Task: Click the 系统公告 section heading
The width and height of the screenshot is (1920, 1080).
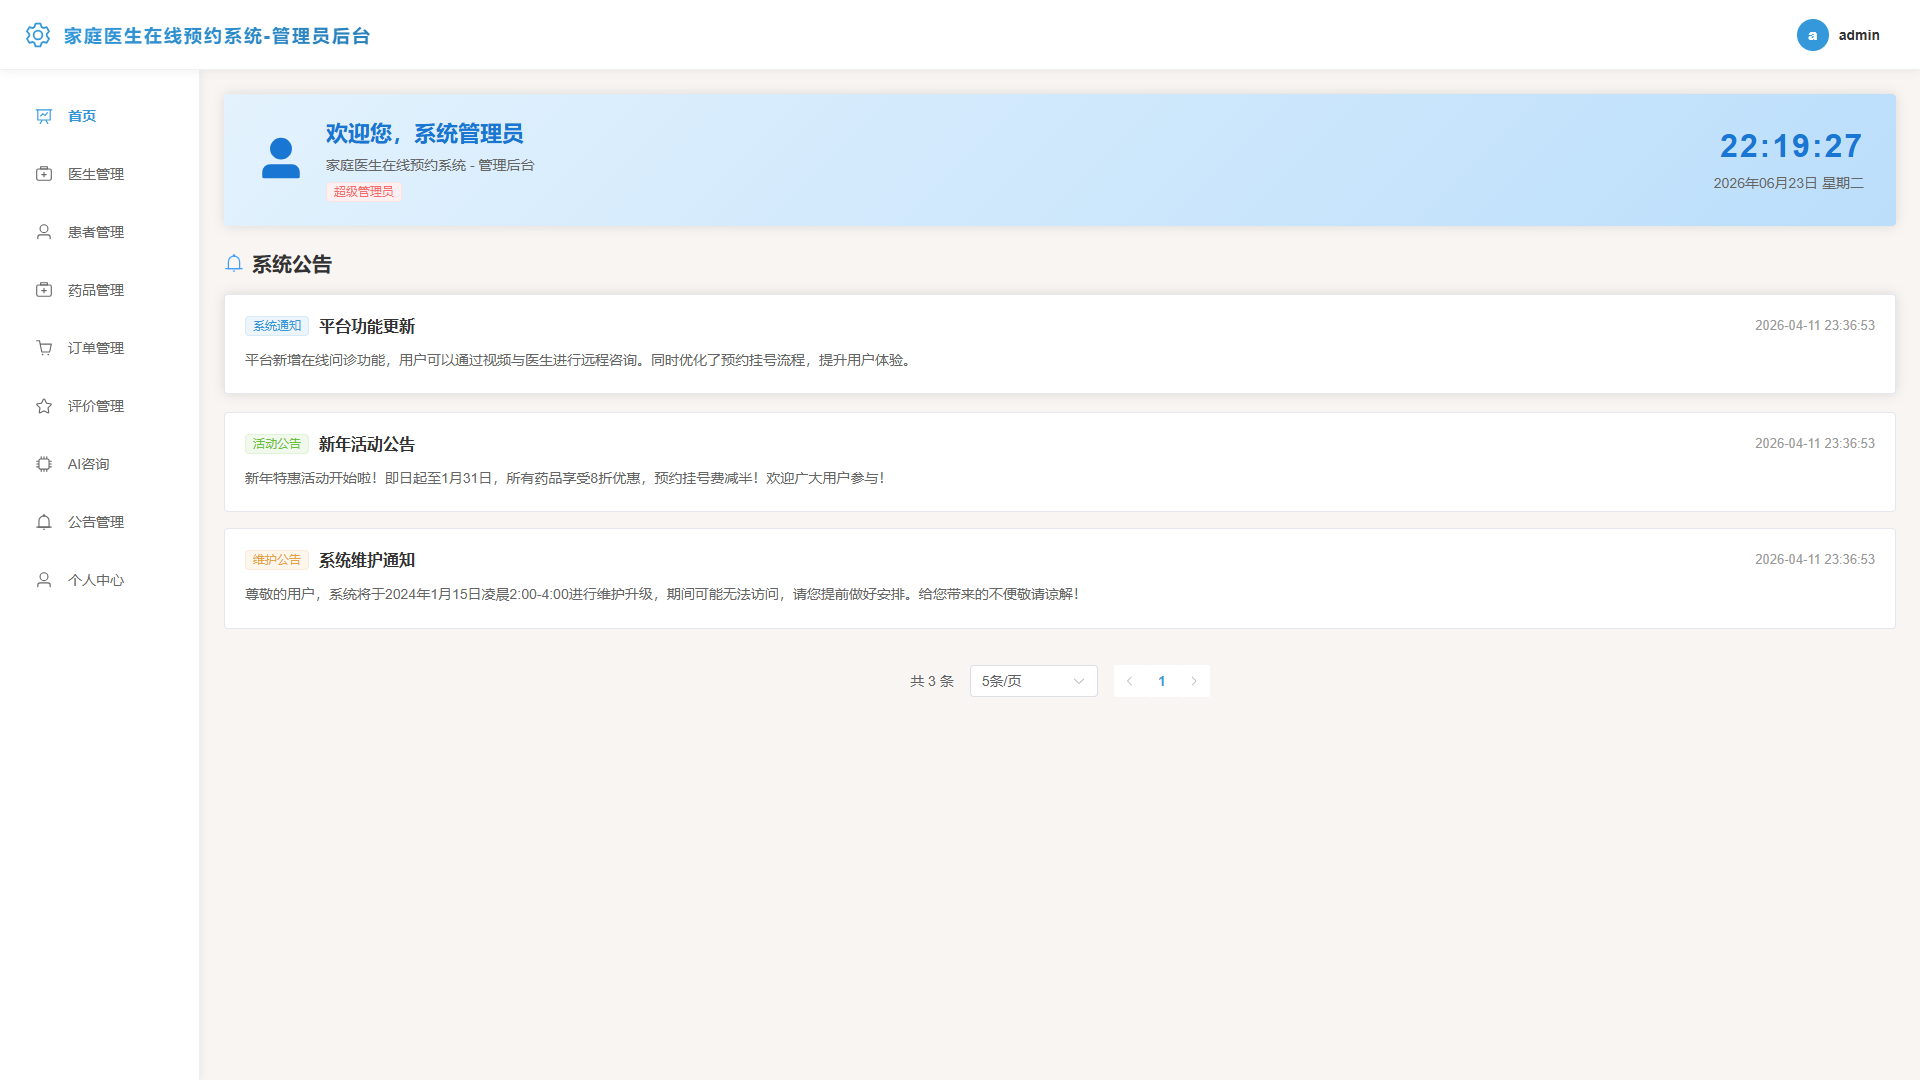Action: (292, 264)
